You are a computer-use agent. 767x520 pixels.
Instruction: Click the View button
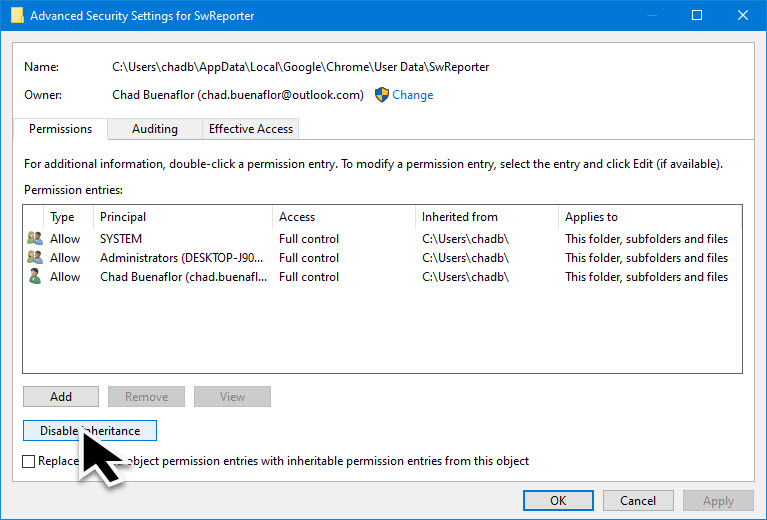point(232,396)
